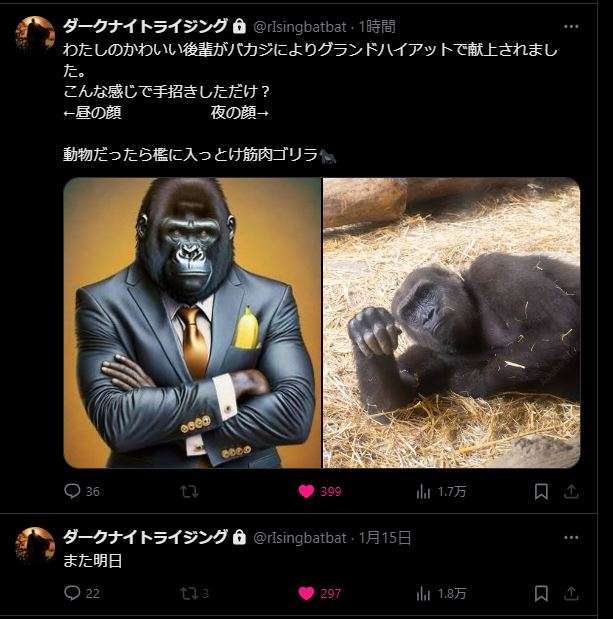The height and width of the screenshot is (619, 613).
Task: Open the 1時間 timestamp of first post
Action: pyautogui.click(x=376, y=26)
